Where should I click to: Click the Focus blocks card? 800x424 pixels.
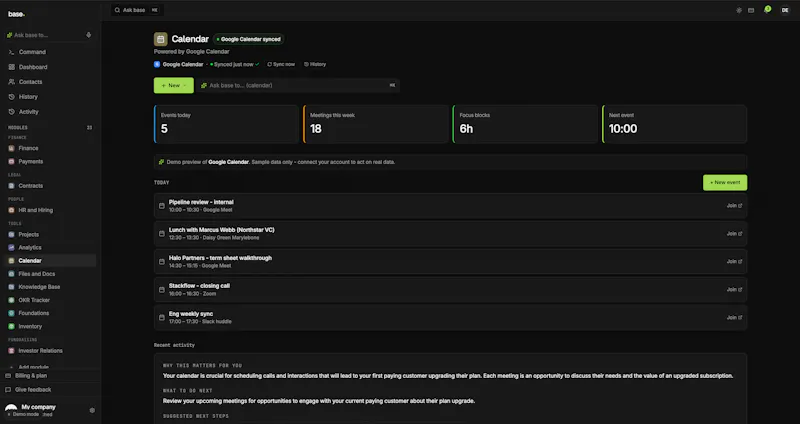click(525, 124)
